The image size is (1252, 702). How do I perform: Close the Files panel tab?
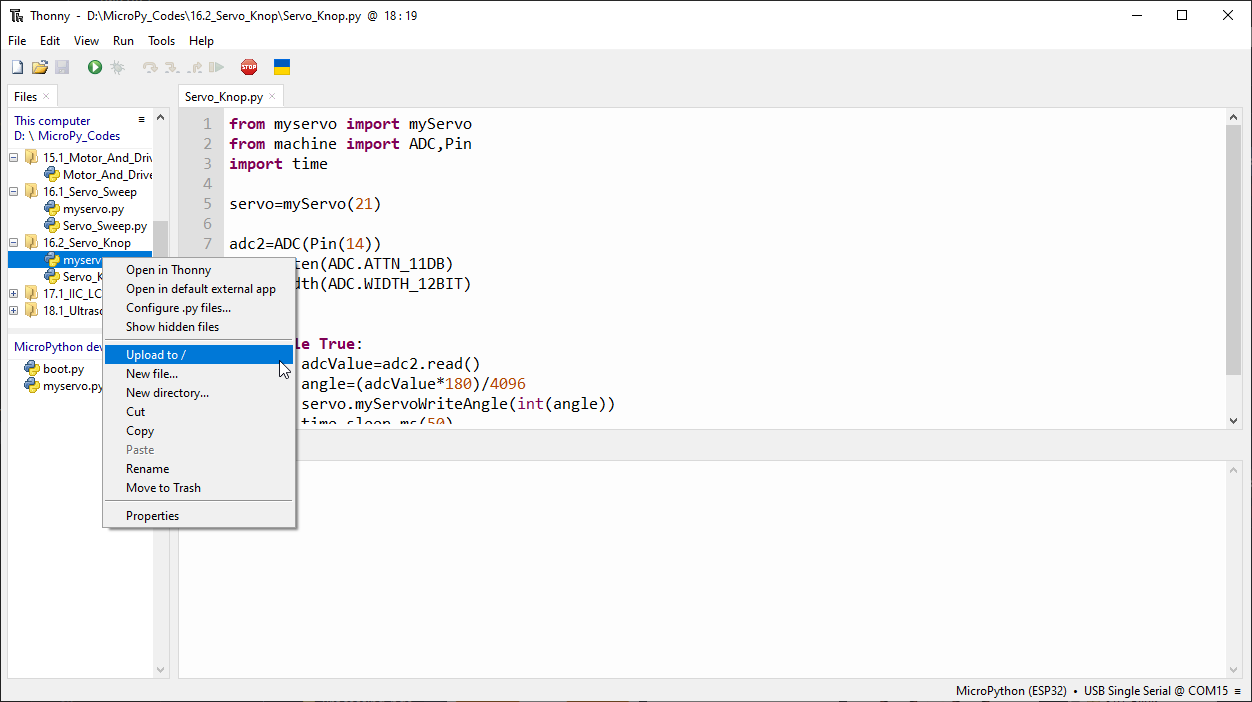tap(46, 97)
